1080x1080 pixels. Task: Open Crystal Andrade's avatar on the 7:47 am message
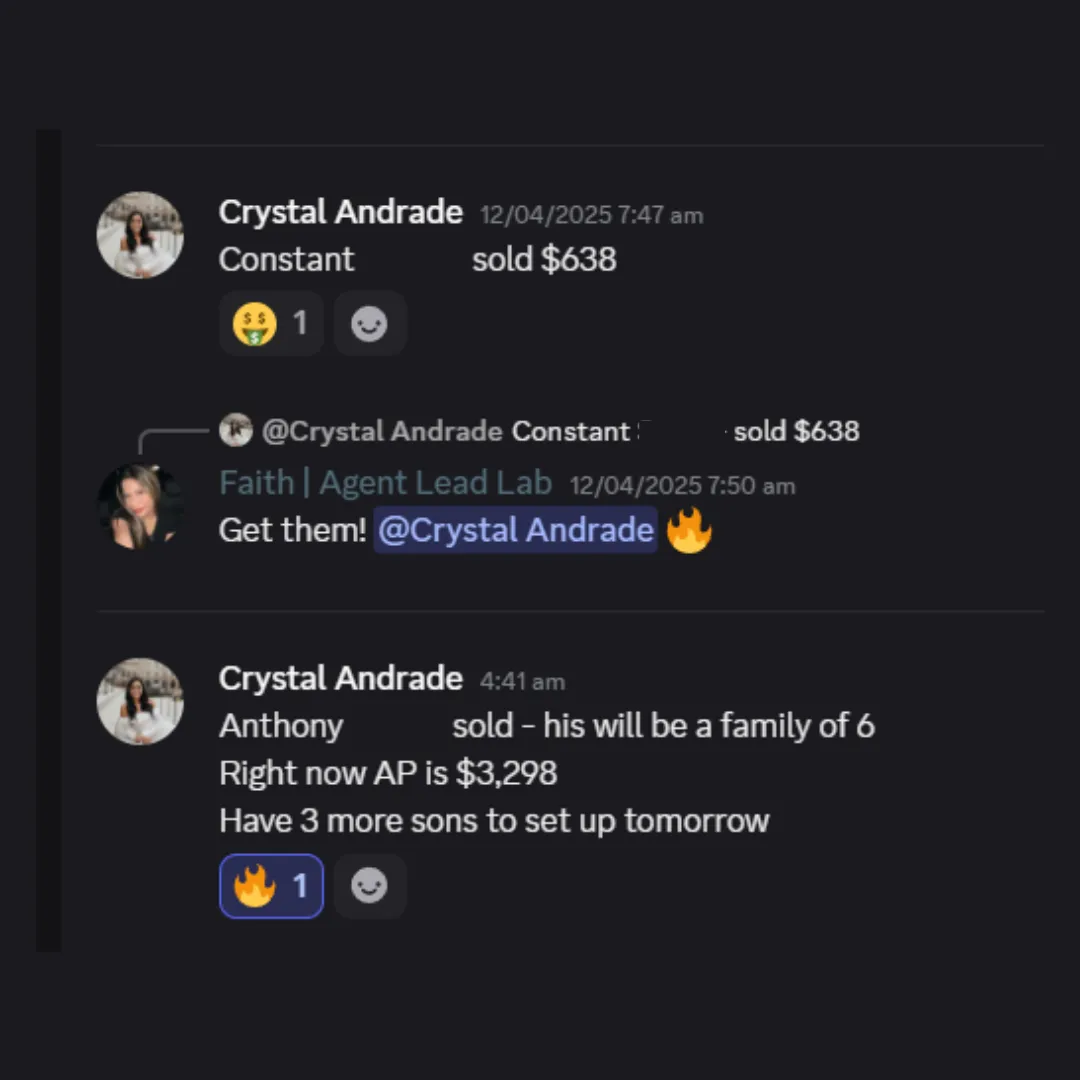pyautogui.click(x=140, y=235)
